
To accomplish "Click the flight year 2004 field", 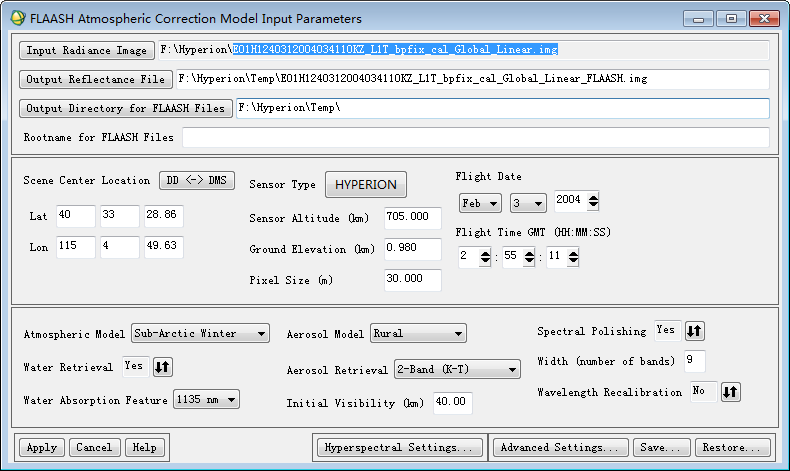I will click(571, 200).
